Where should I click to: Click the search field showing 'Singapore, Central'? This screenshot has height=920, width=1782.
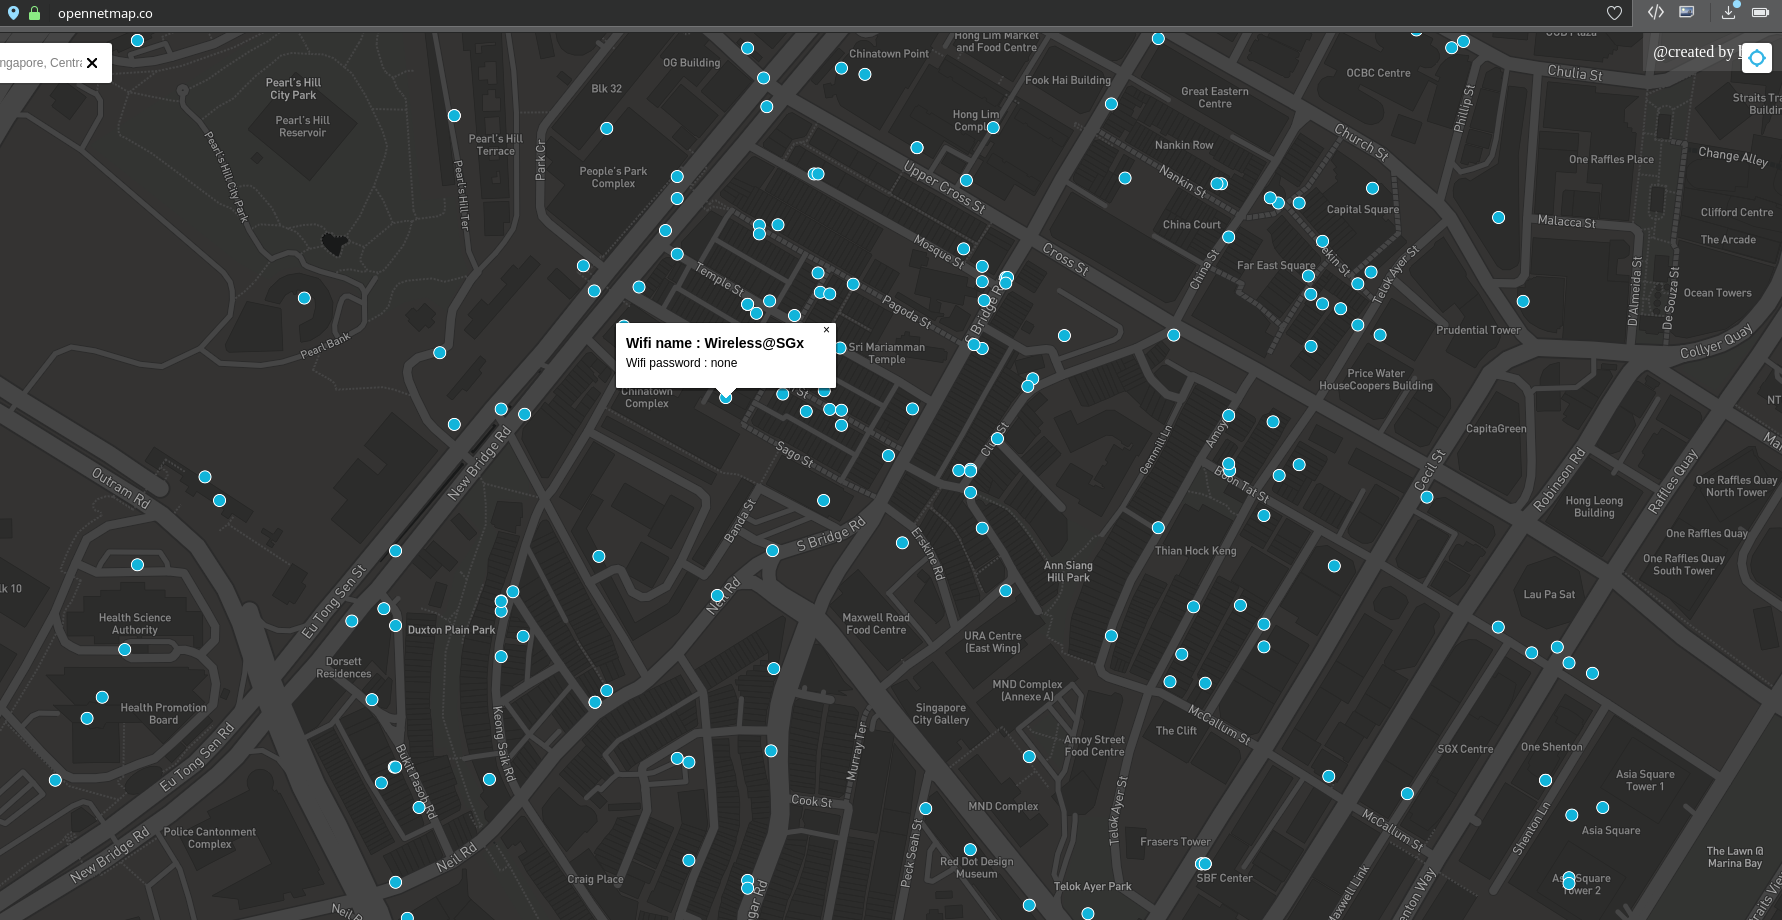tap(40, 62)
